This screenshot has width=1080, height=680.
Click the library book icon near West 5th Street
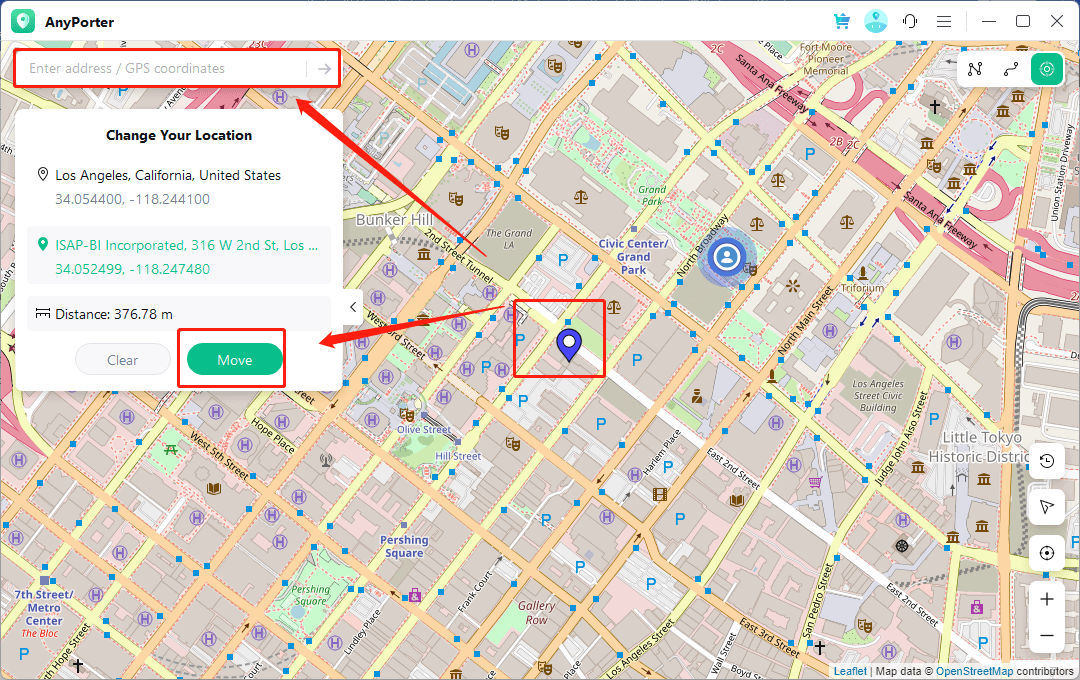coord(214,488)
